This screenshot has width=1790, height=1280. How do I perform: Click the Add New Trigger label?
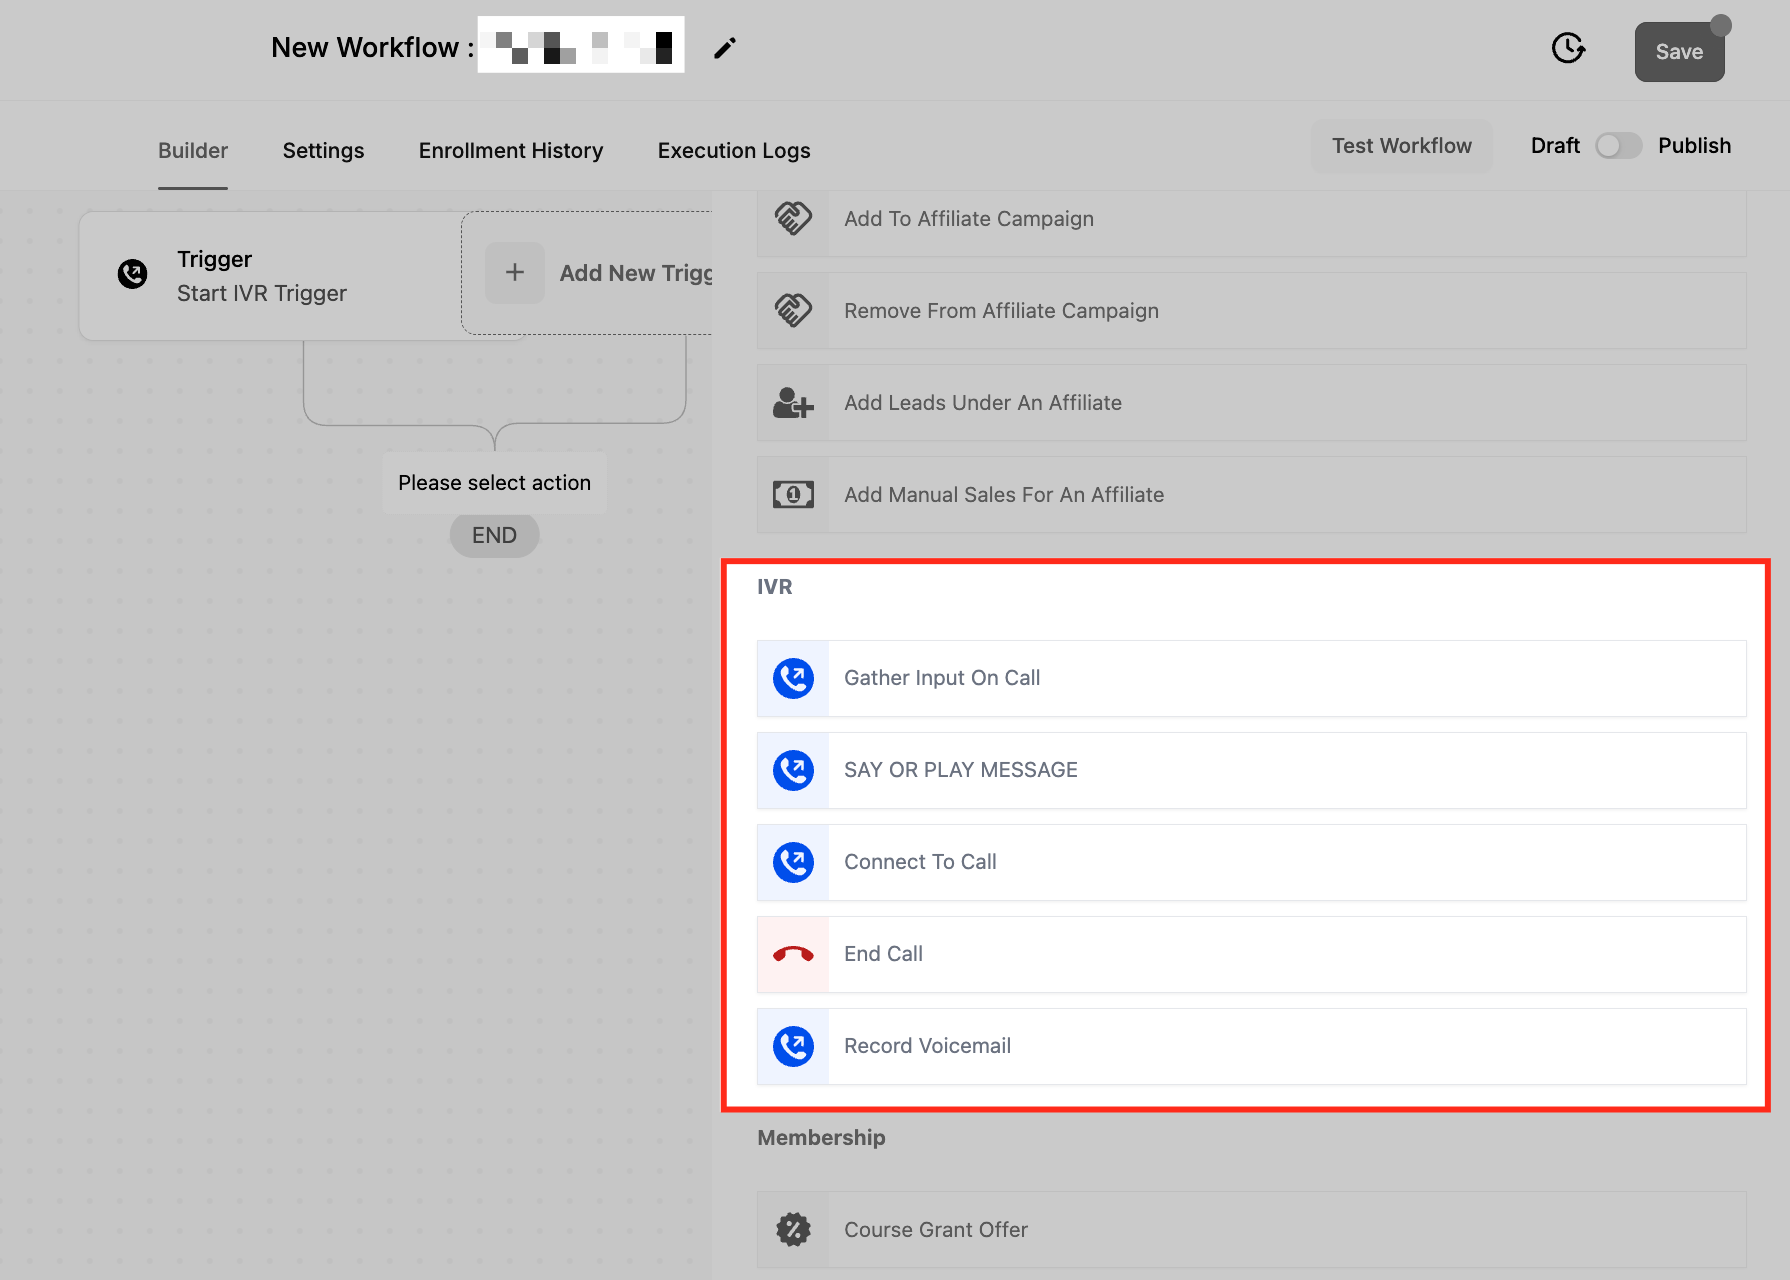click(636, 273)
